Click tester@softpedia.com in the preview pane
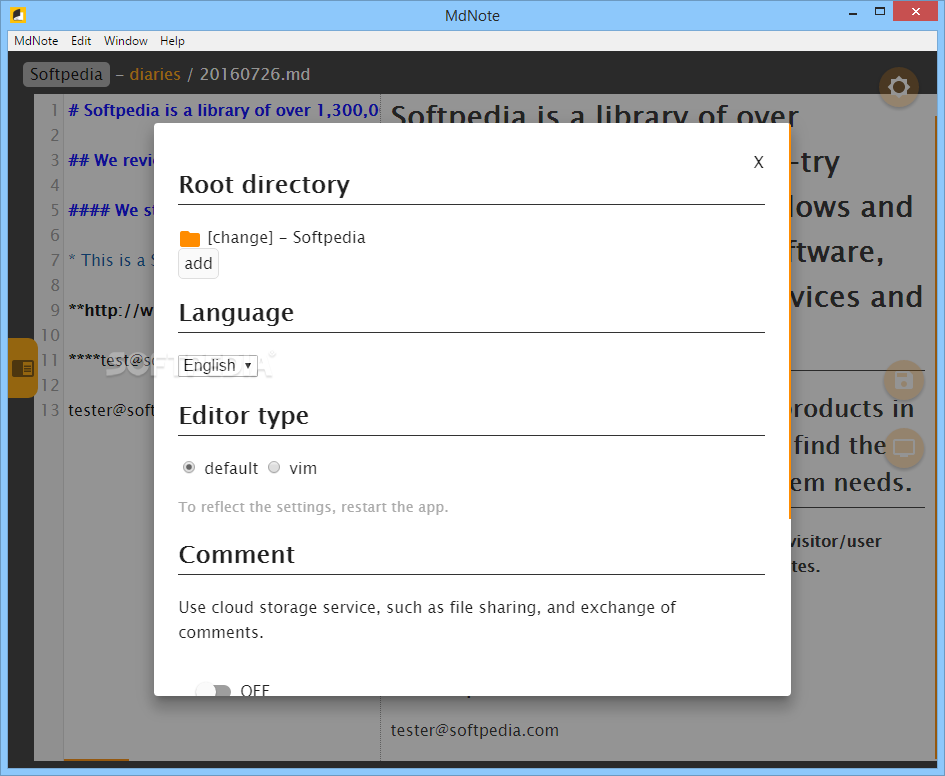The height and width of the screenshot is (776, 945). (474, 730)
